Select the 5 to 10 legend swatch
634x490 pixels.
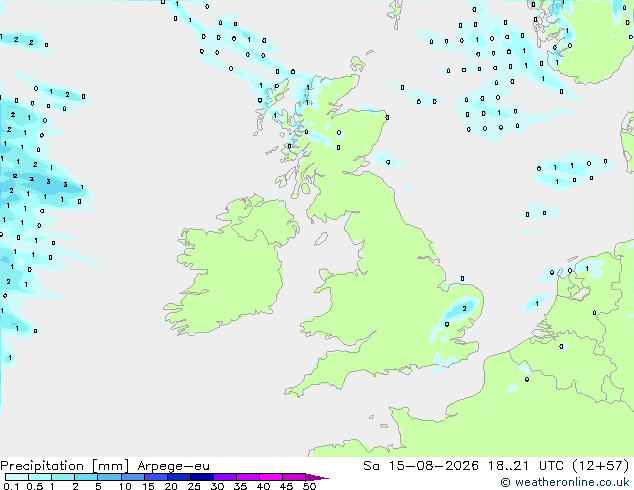(109, 477)
